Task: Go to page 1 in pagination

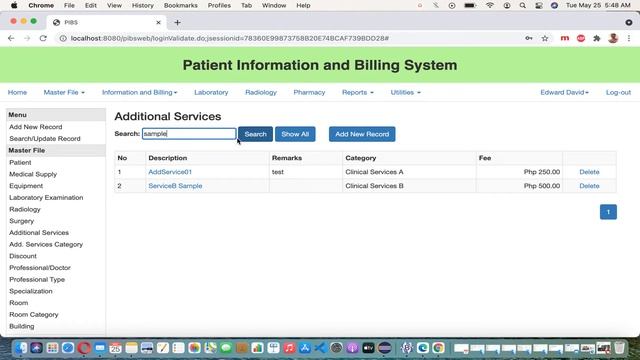Action: [x=608, y=212]
